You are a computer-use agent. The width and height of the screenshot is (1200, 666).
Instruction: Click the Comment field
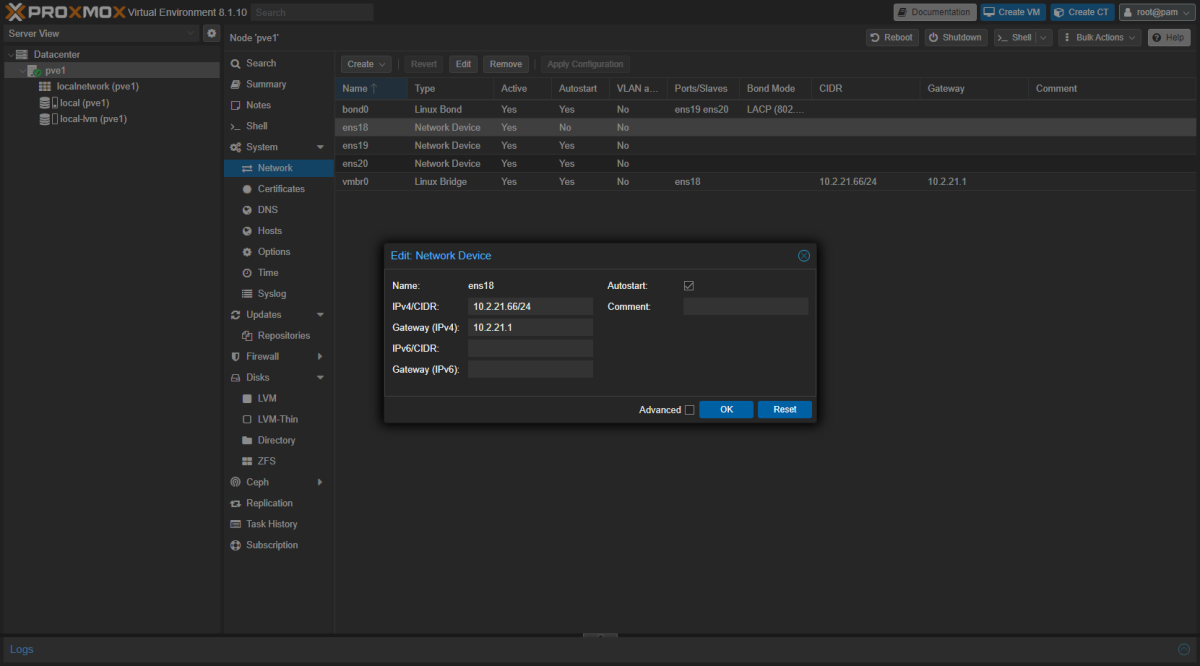[x=746, y=307]
